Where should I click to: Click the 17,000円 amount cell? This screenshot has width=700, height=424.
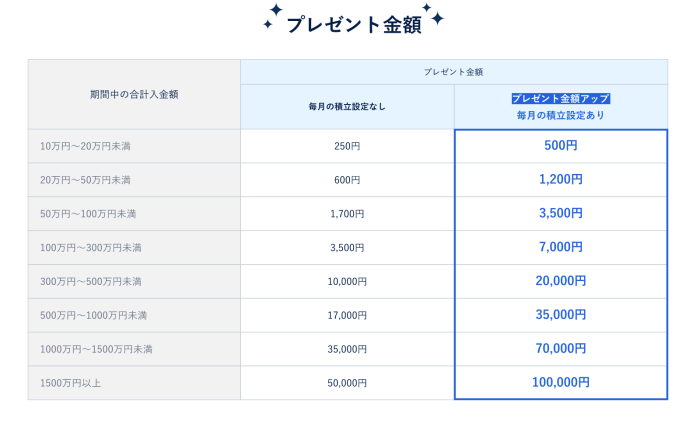(x=347, y=316)
